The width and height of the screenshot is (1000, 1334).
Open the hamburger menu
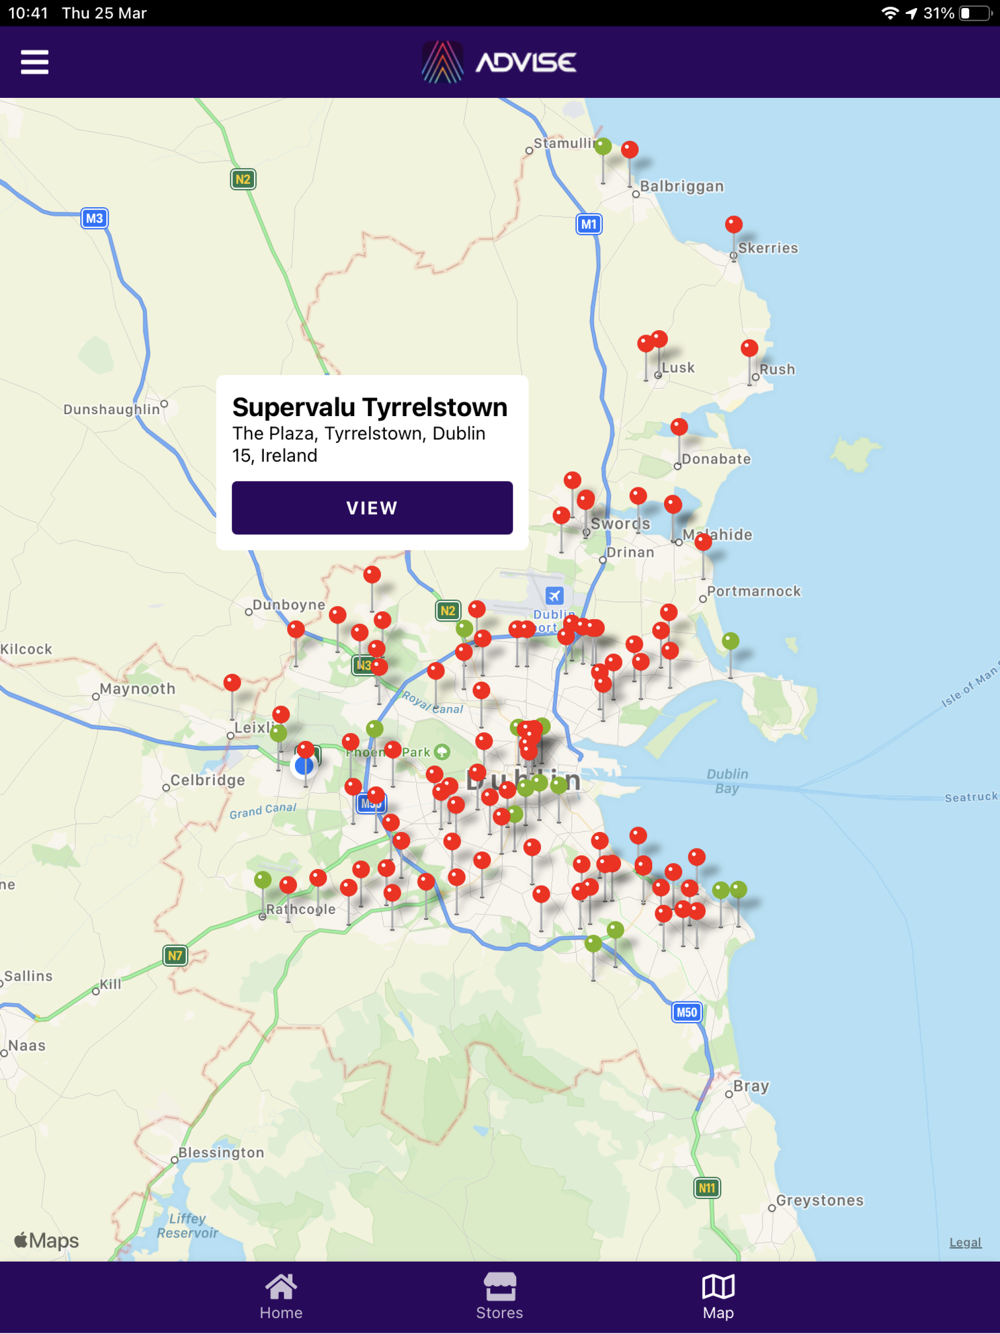(35, 62)
